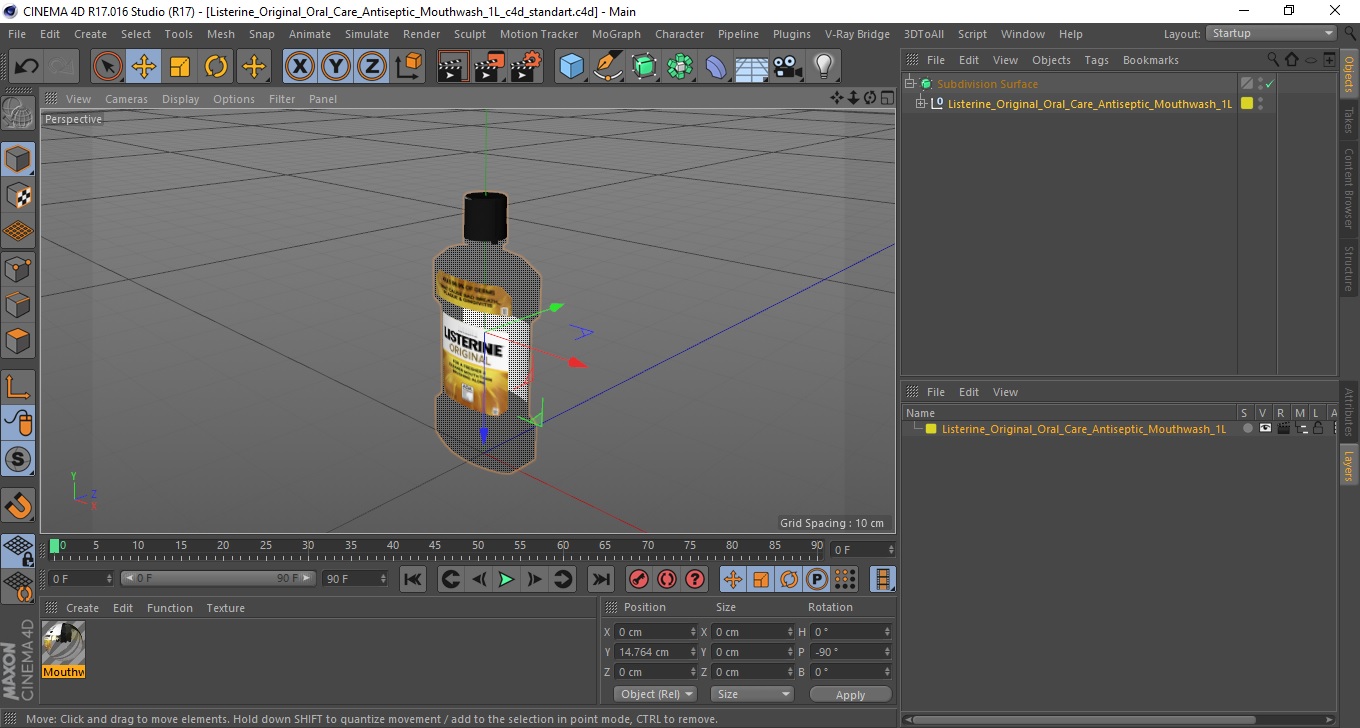Switch to Texture mode
Viewport: 1360px width, 728px height.
pyautogui.click(x=18, y=195)
